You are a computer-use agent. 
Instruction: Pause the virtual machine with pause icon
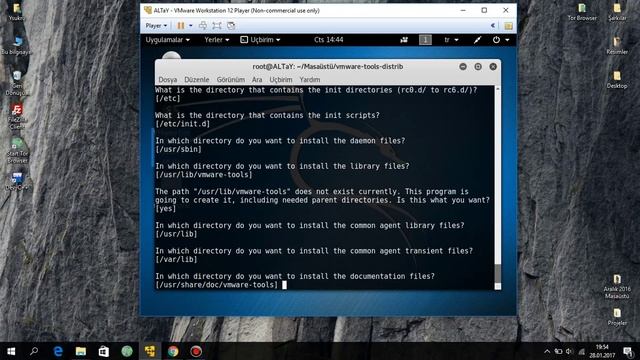coord(181,26)
